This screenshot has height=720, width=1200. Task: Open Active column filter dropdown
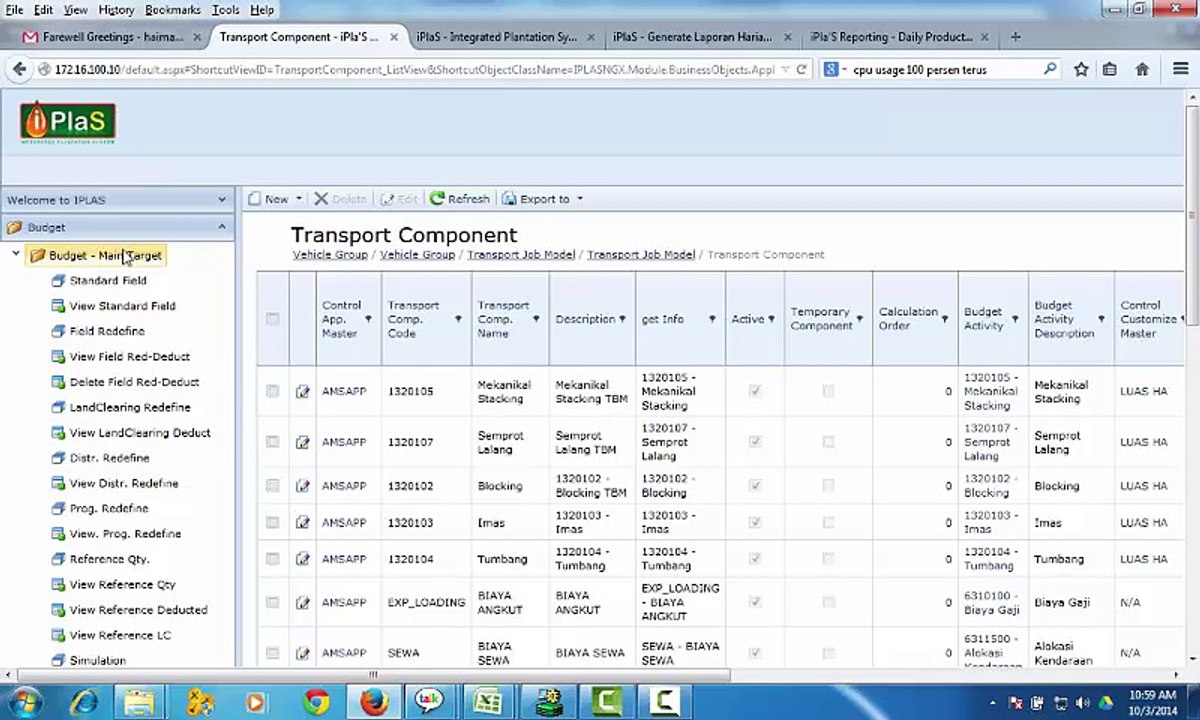(772, 319)
